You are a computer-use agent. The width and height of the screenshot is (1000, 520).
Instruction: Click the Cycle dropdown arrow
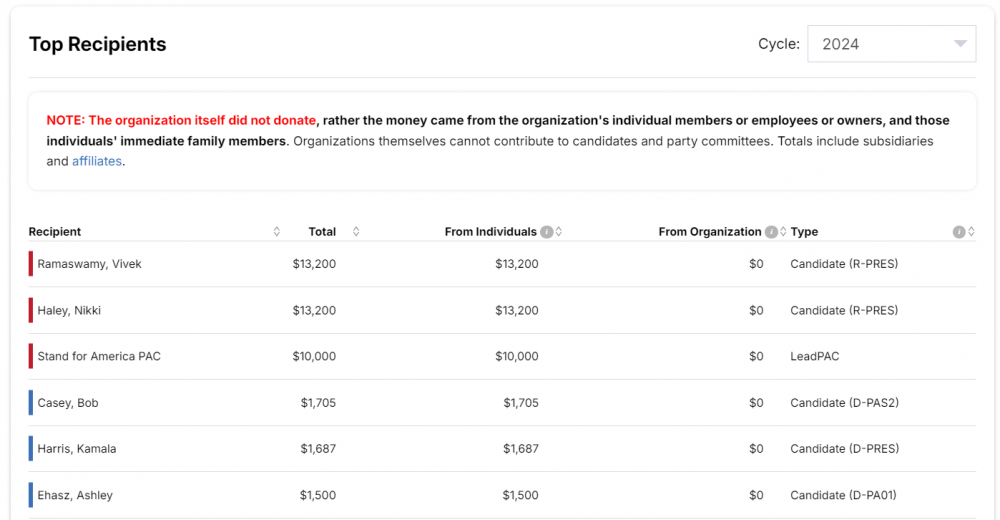coord(960,44)
